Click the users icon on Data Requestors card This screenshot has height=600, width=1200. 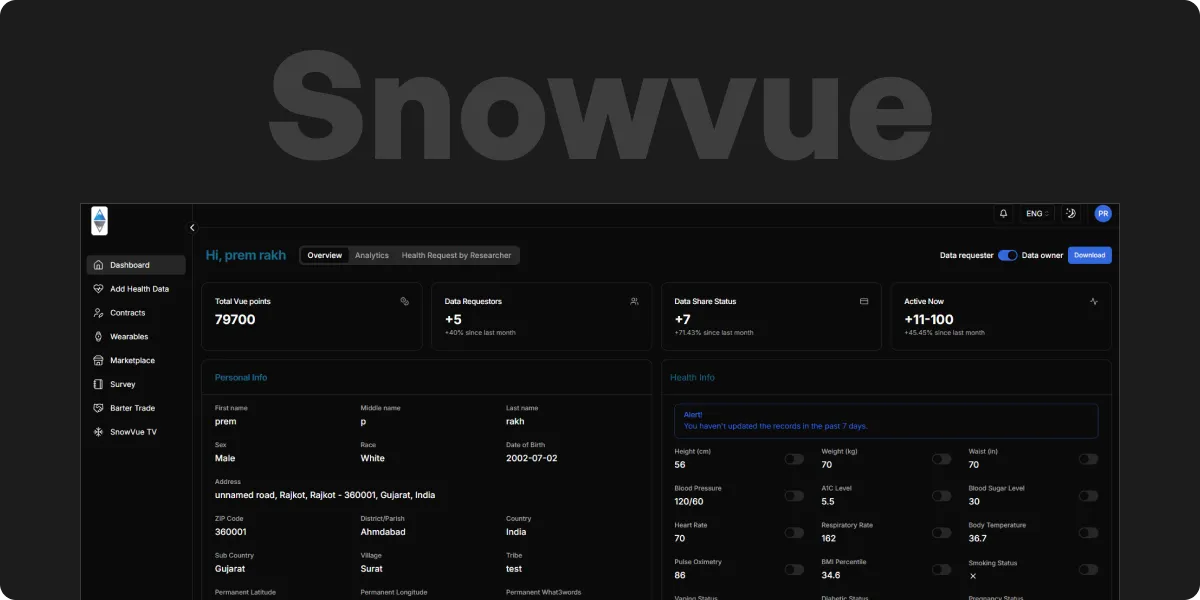[x=634, y=301]
